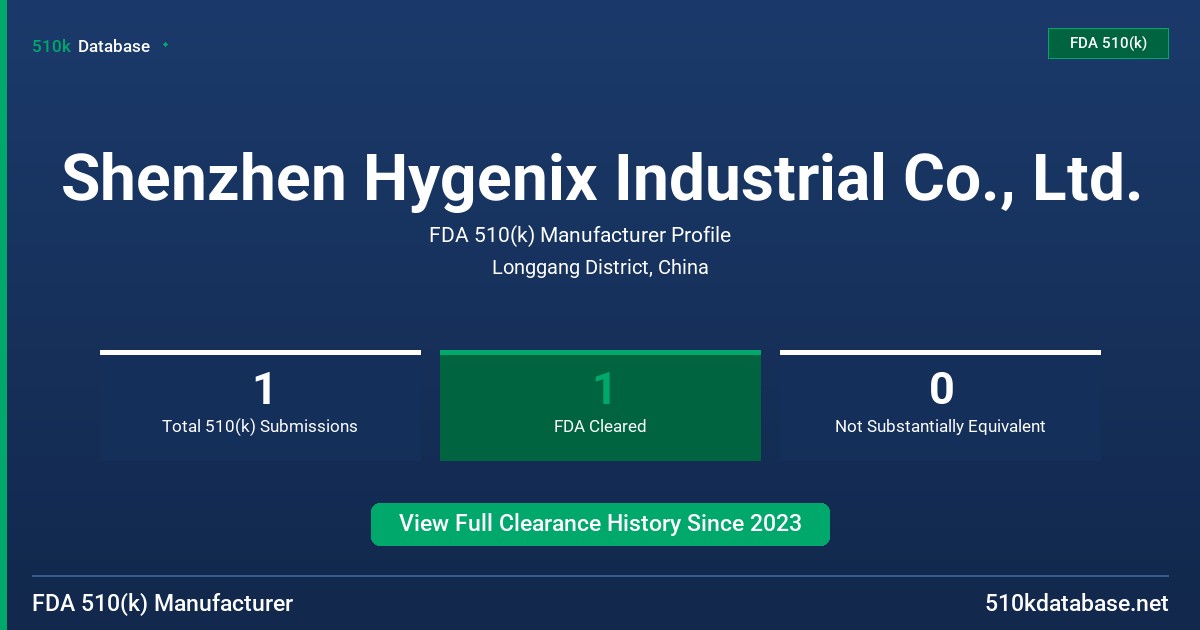The width and height of the screenshot is (1200, 630).
Task: Open the 510kdatabase.net link
Action: (1076, 603)
